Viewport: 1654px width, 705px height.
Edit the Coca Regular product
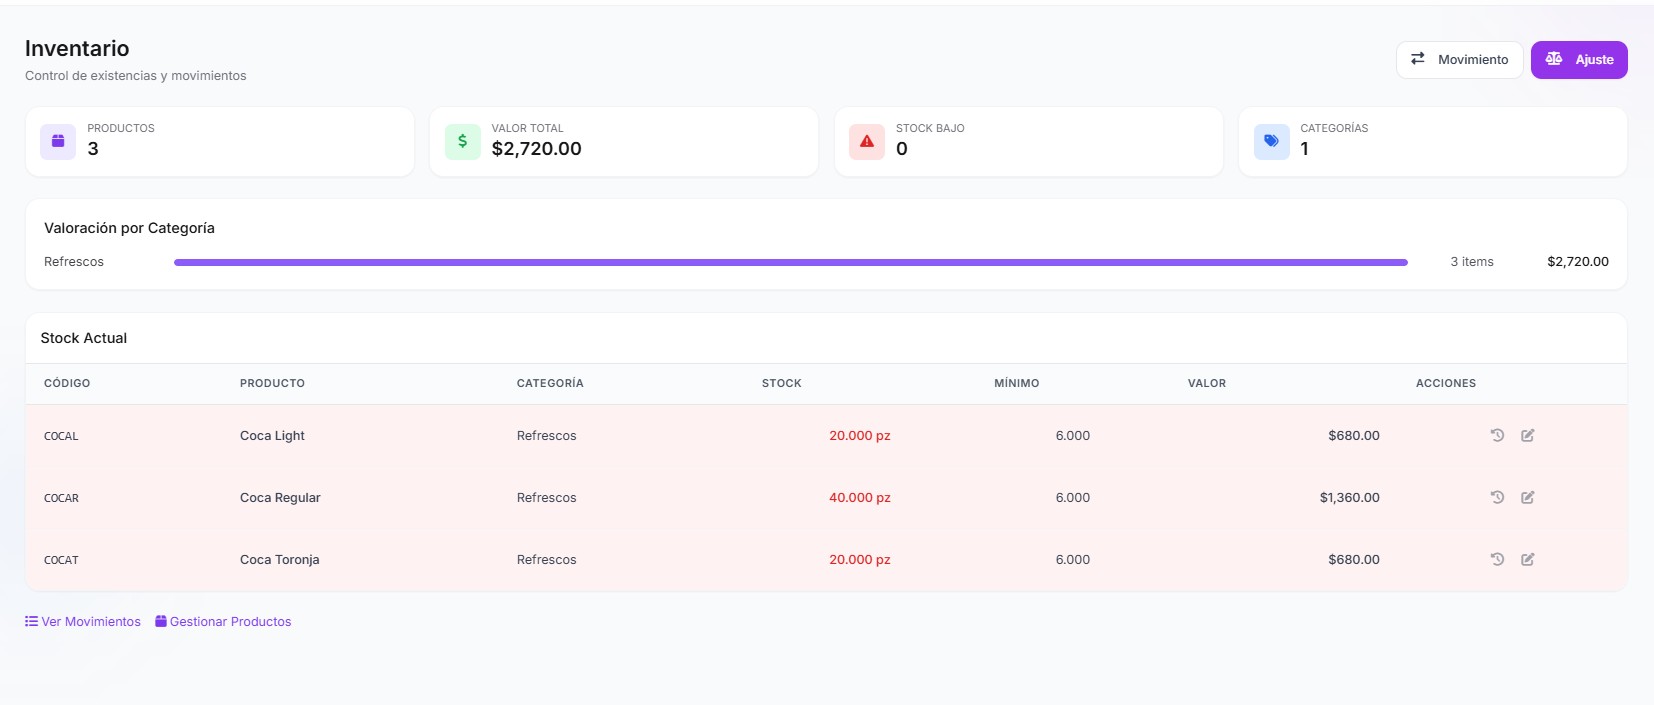[x=1528, y=497]
